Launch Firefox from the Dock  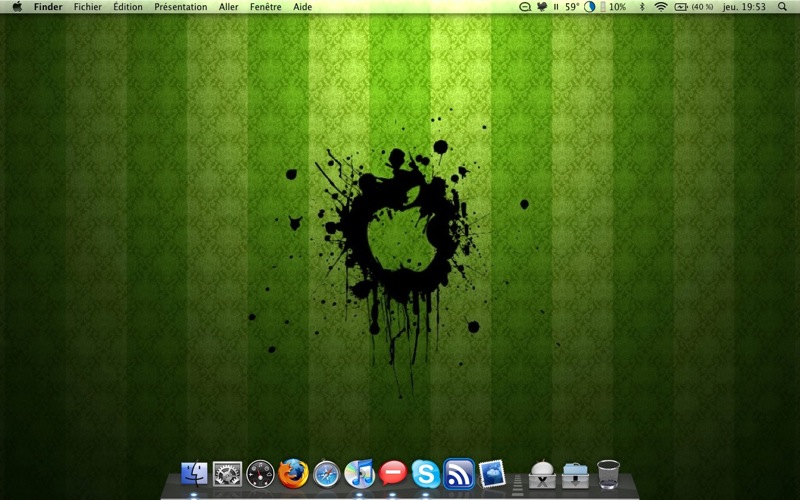tap(293, 474)
